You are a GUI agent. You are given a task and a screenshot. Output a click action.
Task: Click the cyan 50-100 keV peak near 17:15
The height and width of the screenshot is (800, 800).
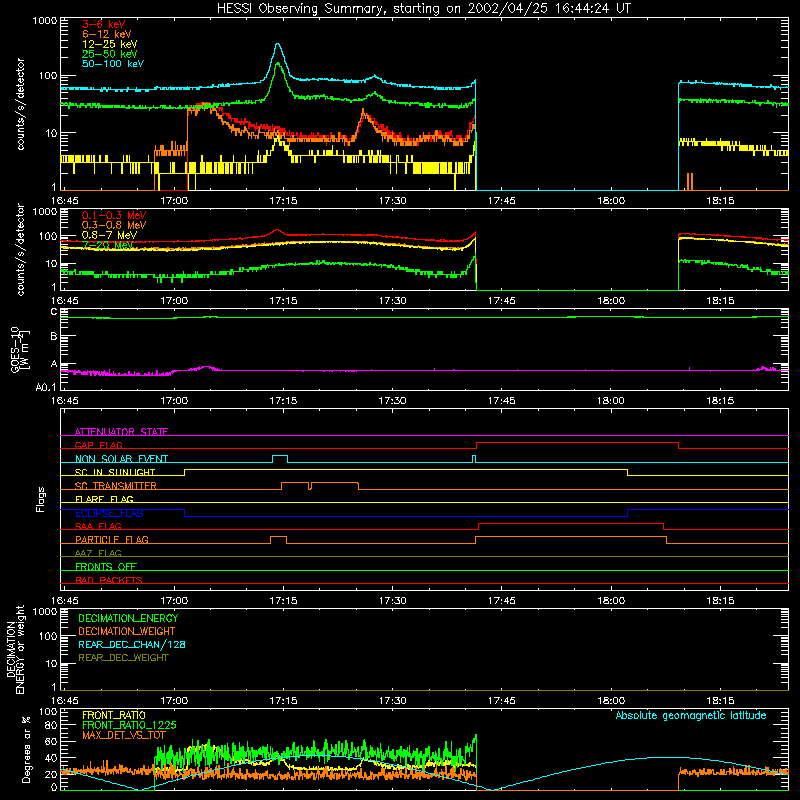pyautogui.click(x=278, y=46)
